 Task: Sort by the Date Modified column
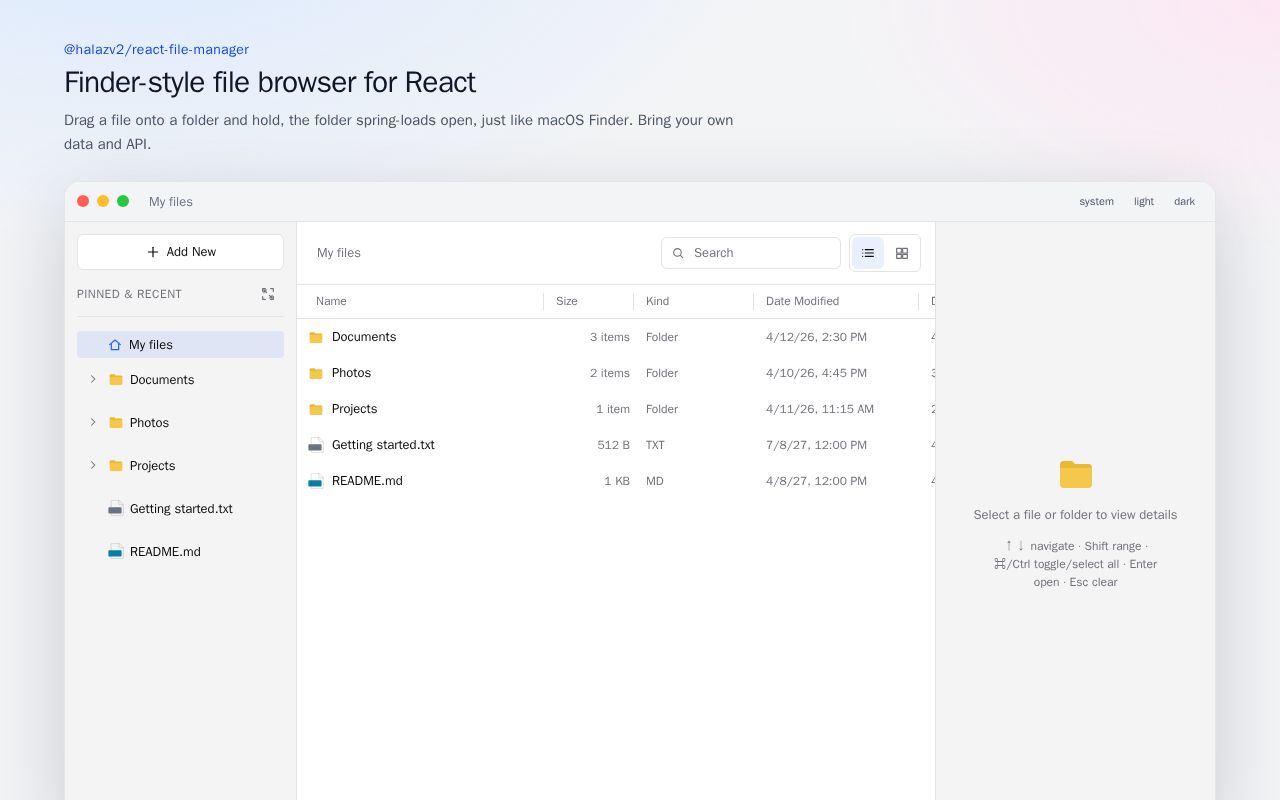[x=802, y=301]
